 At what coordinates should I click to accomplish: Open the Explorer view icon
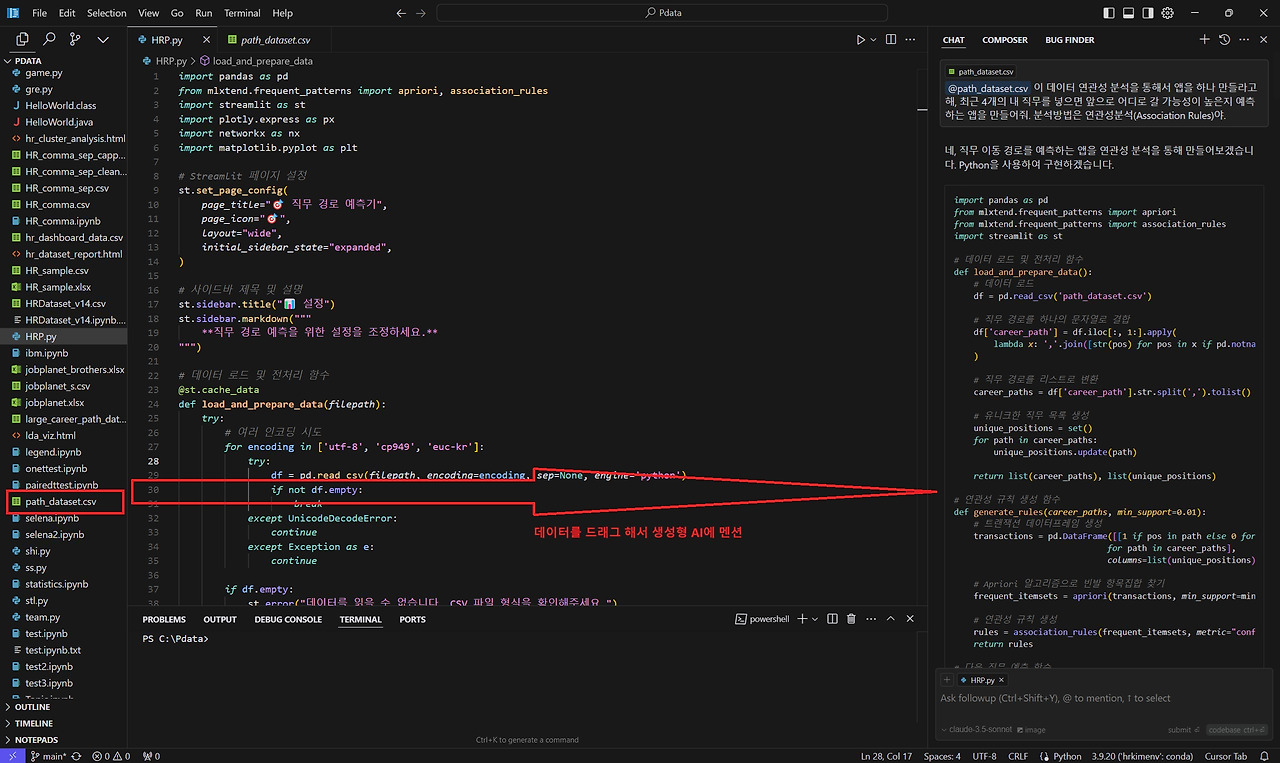22,40
